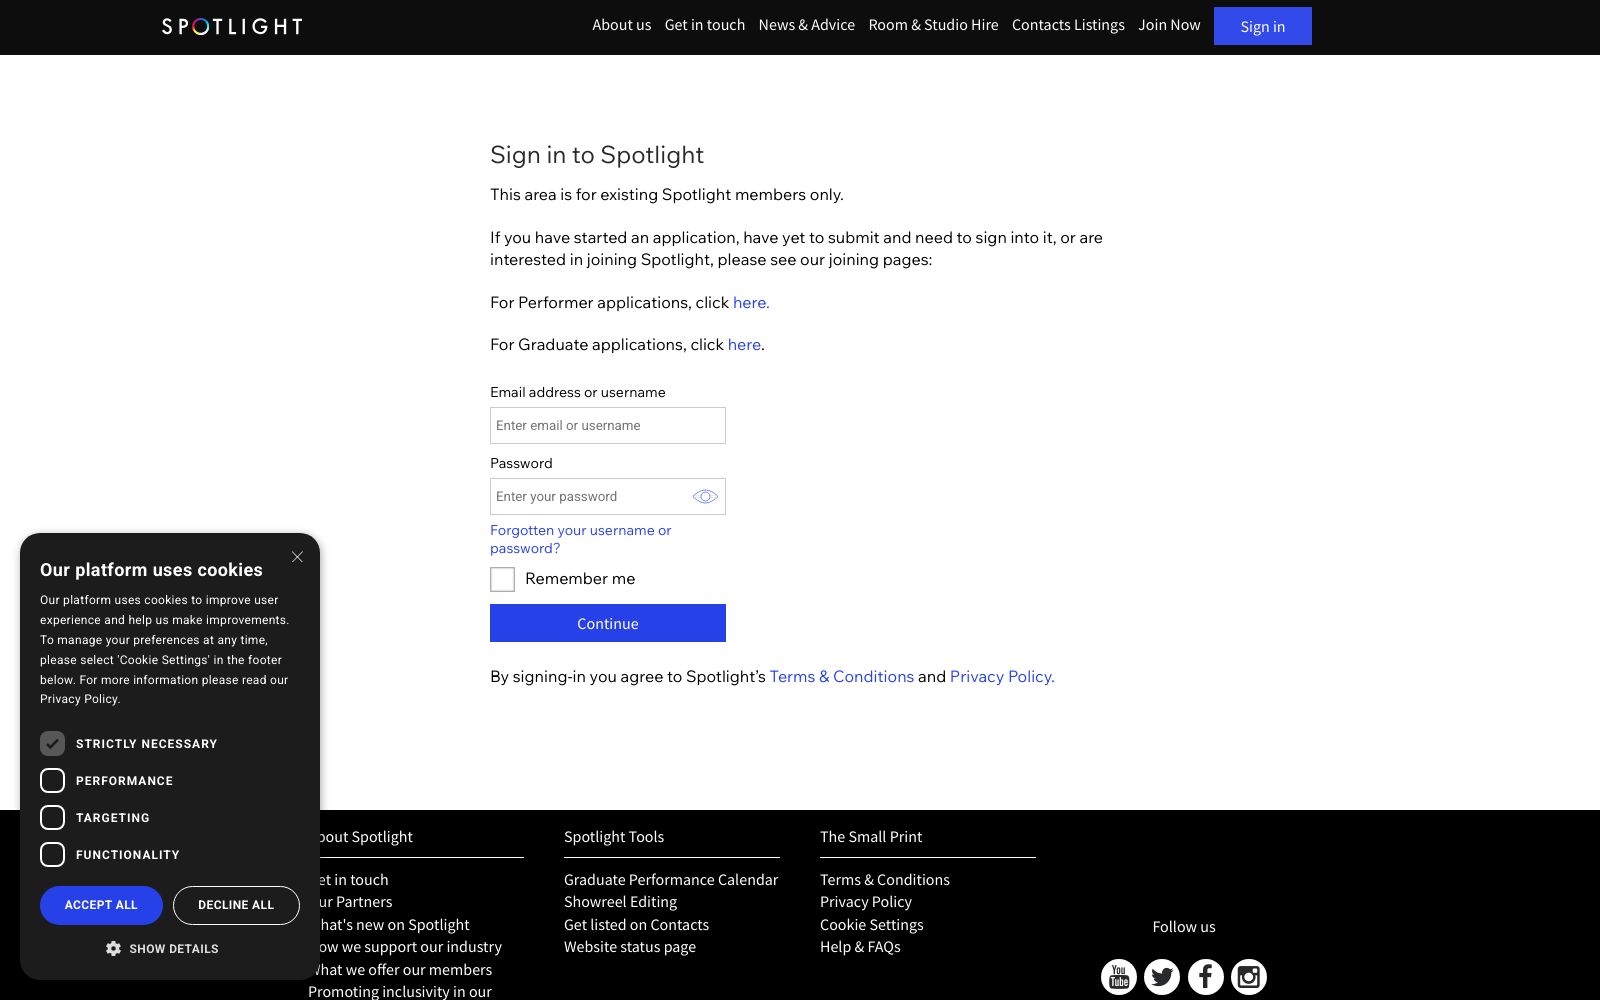Screen dimensions: 1600x1000
Task: Open Forgotten your username or password link
Action: point(580,539)
